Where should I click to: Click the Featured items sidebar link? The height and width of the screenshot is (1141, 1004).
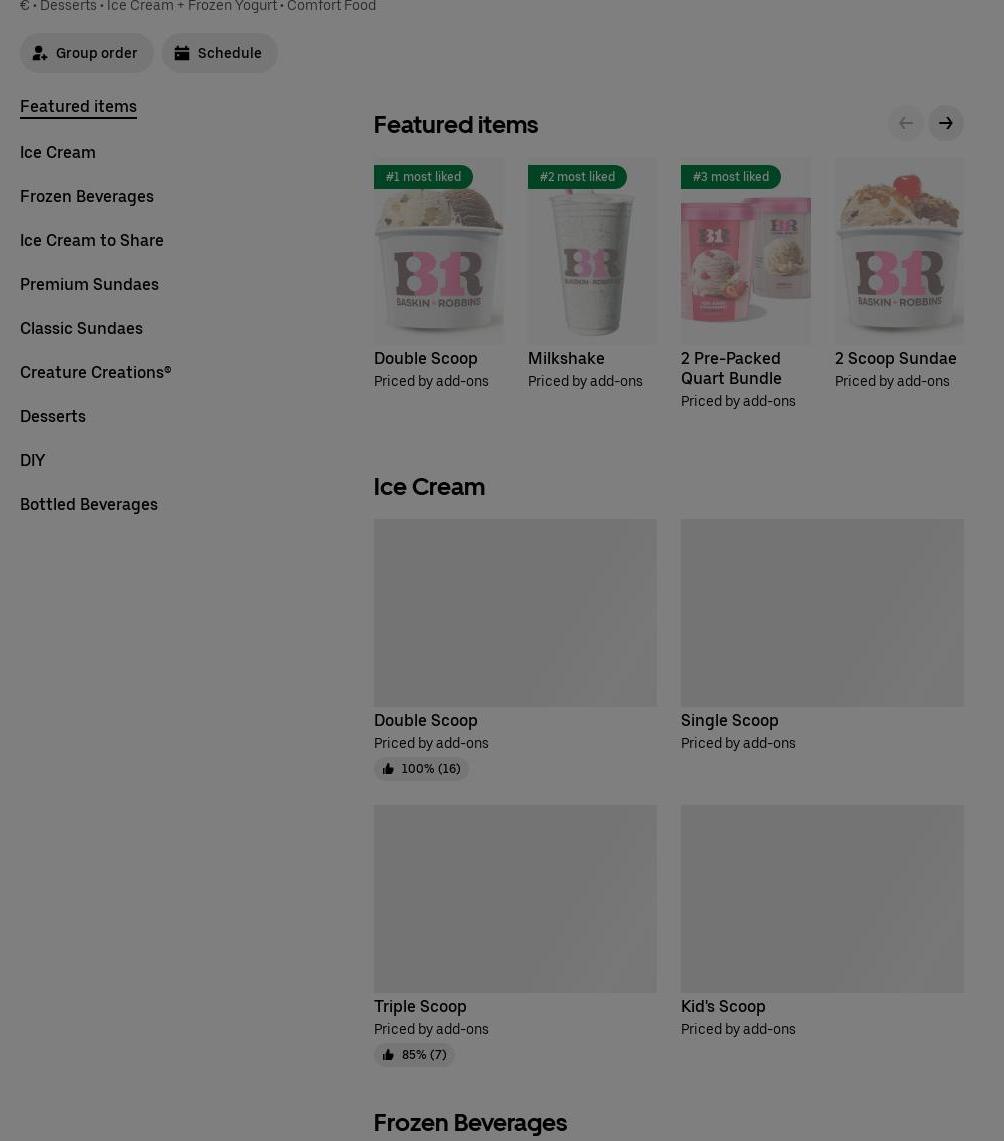tap(79, 106)
